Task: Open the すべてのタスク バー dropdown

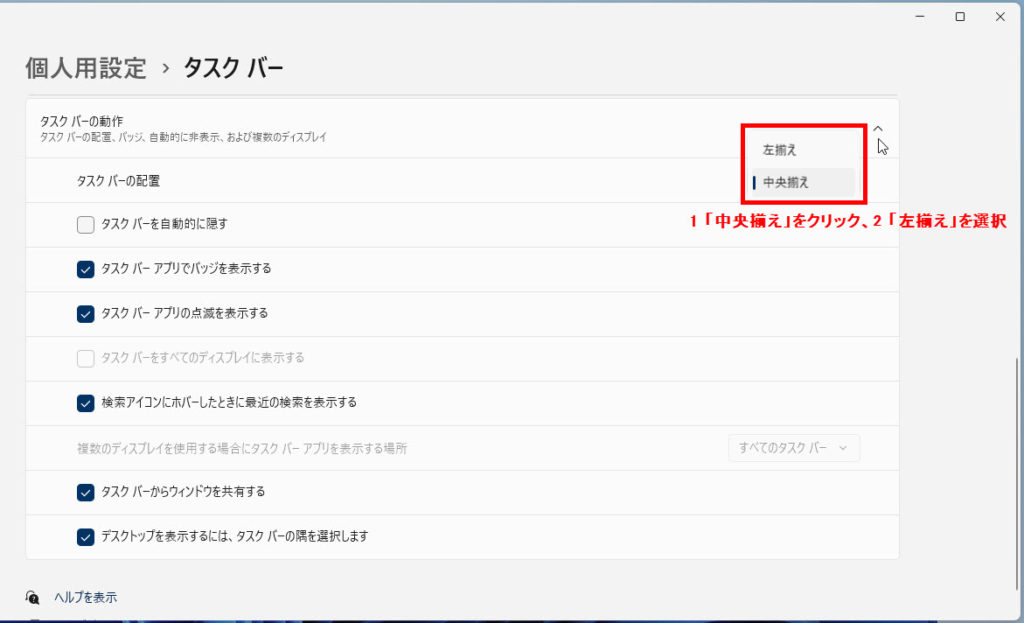Action: pyautogui.click(x=793, y=448)
